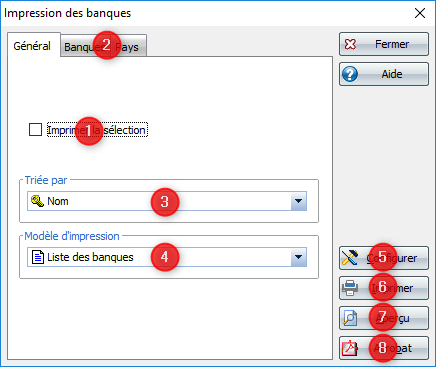Click the printer icon on Imprimer button
Screen dimensions: 436x367
350,288
